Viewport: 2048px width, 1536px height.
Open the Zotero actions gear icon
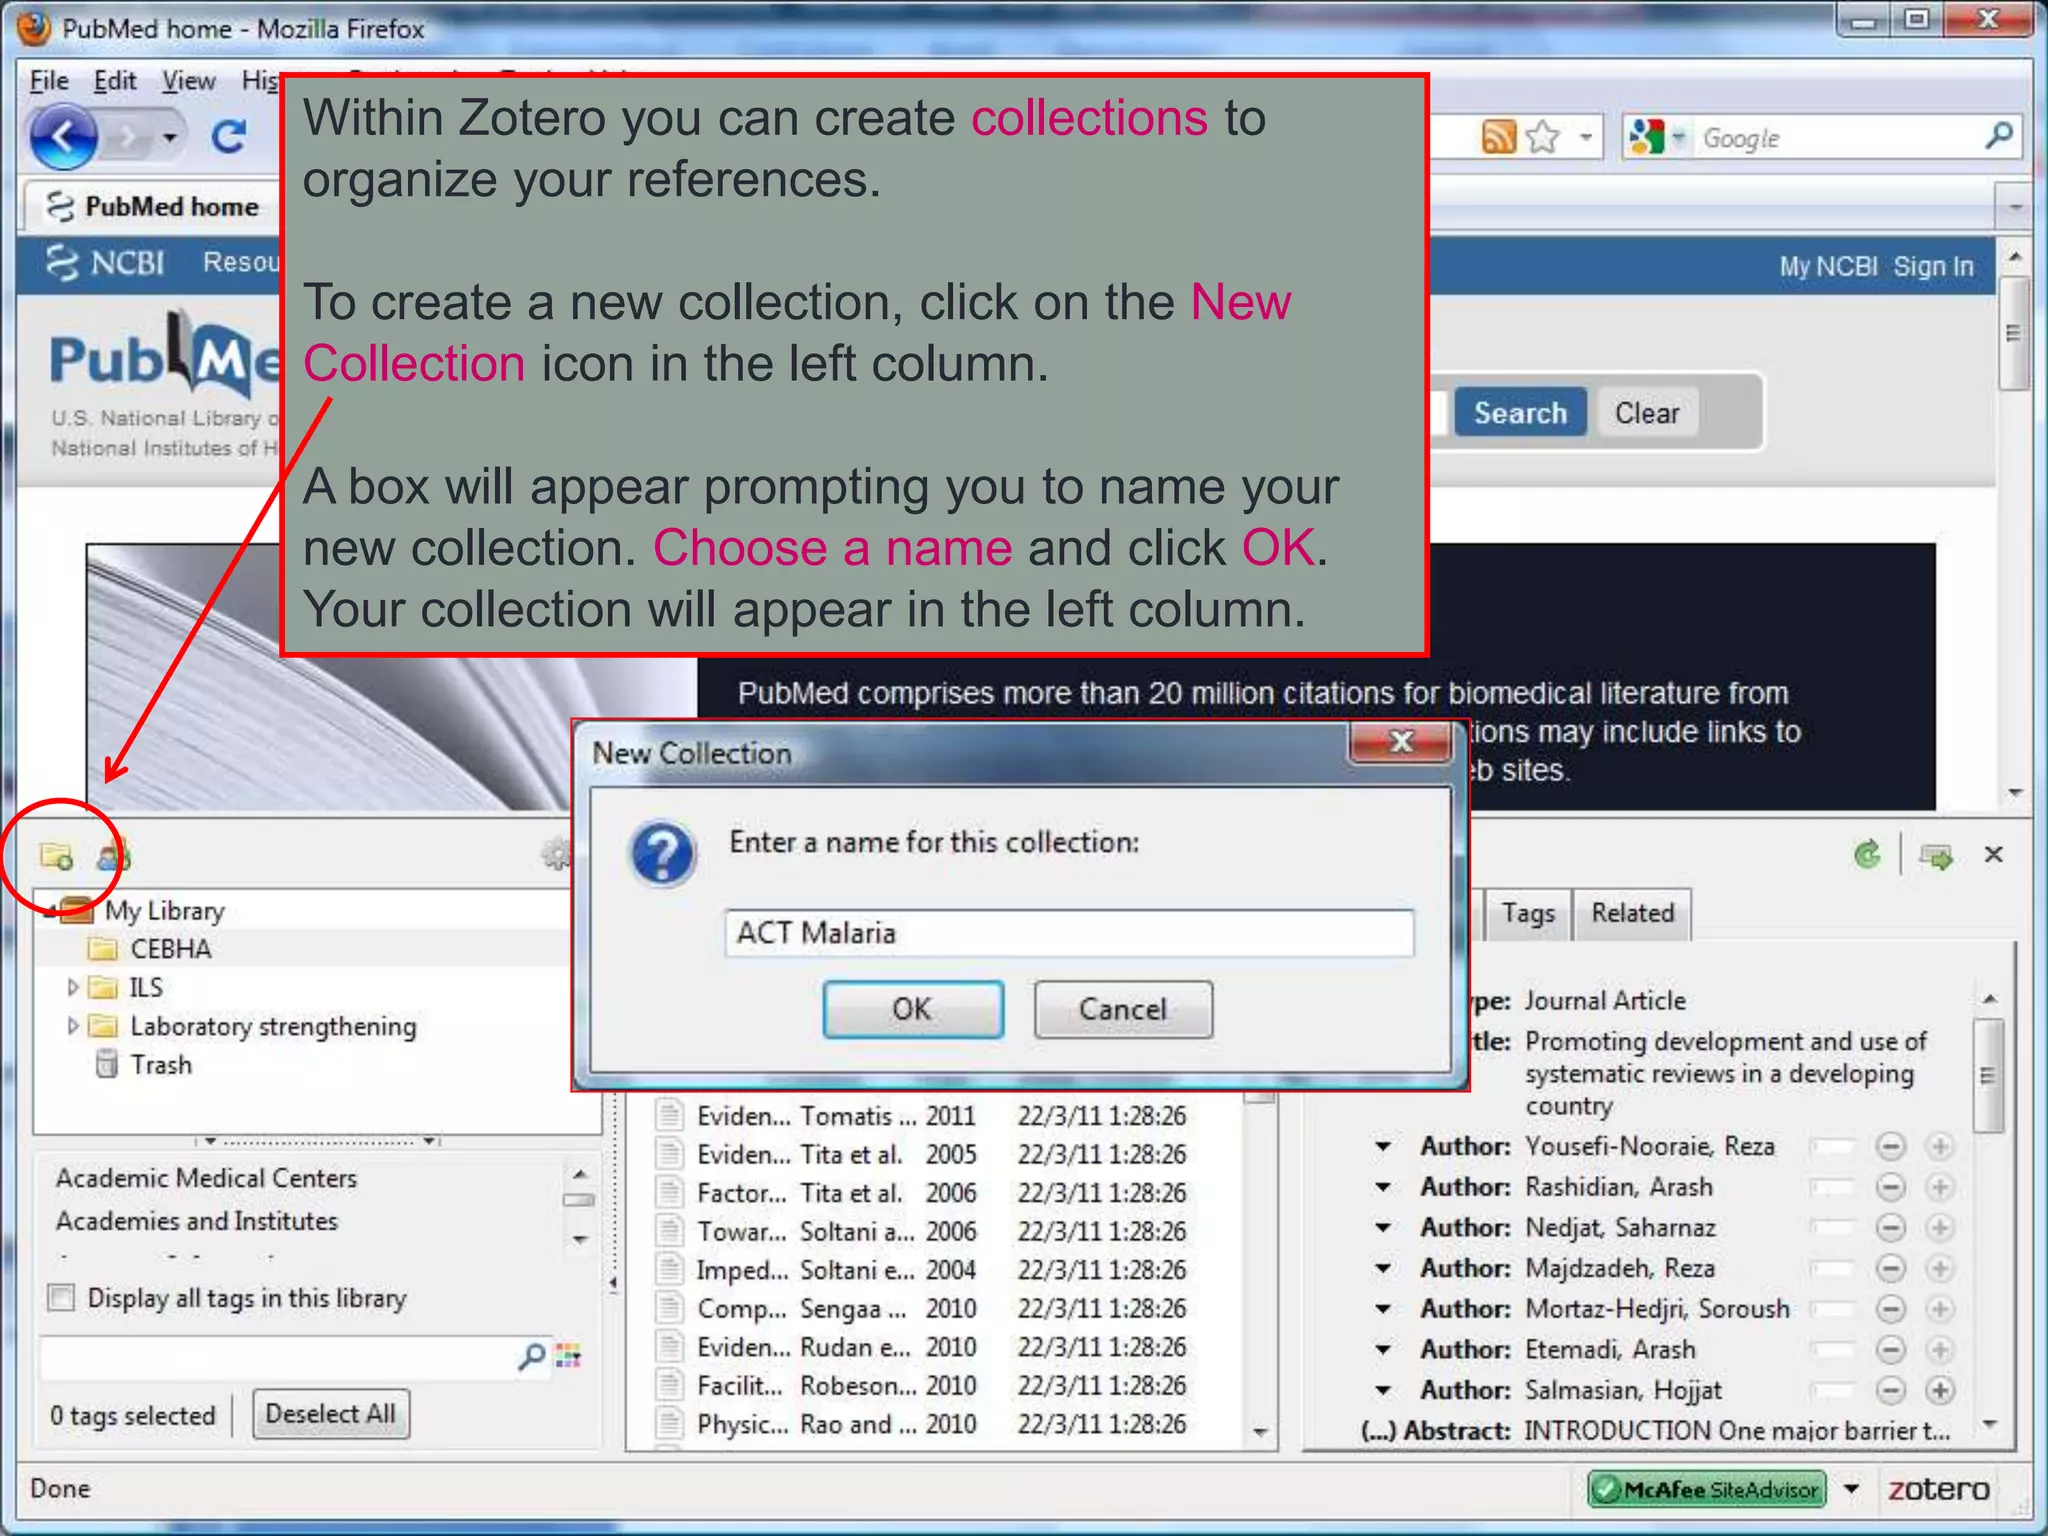(556, 855)
